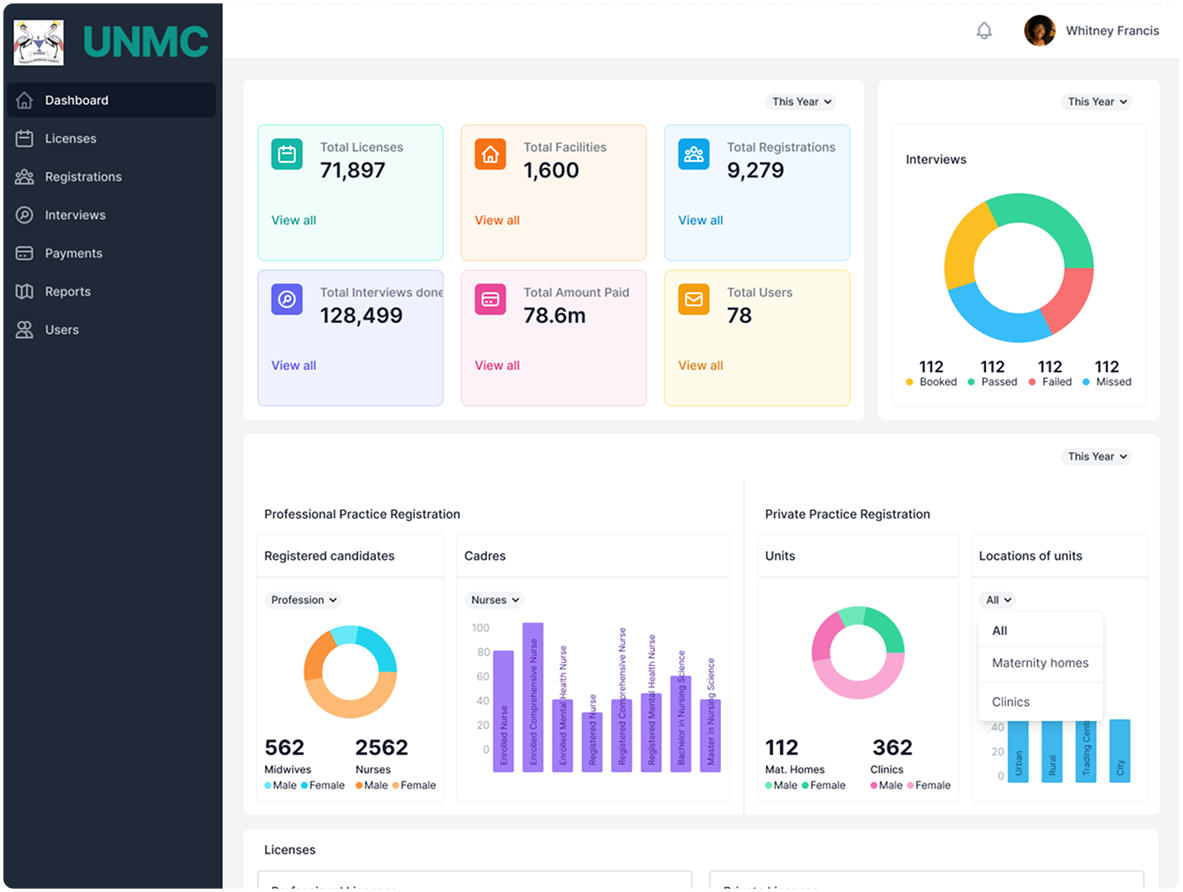Expand the This Year dropdown above Interviews

coord(1097,102)
